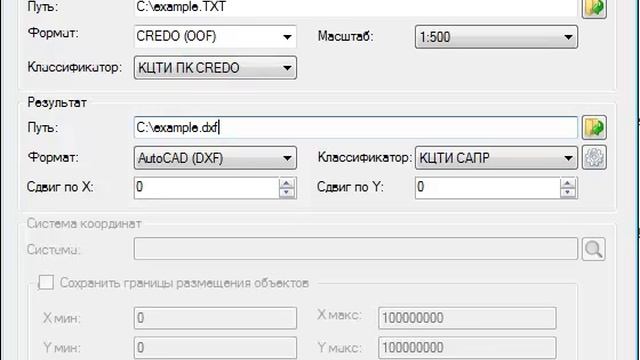
Task: Open the Масштаб 1:500 dropdown
Action: coord(496,37)
